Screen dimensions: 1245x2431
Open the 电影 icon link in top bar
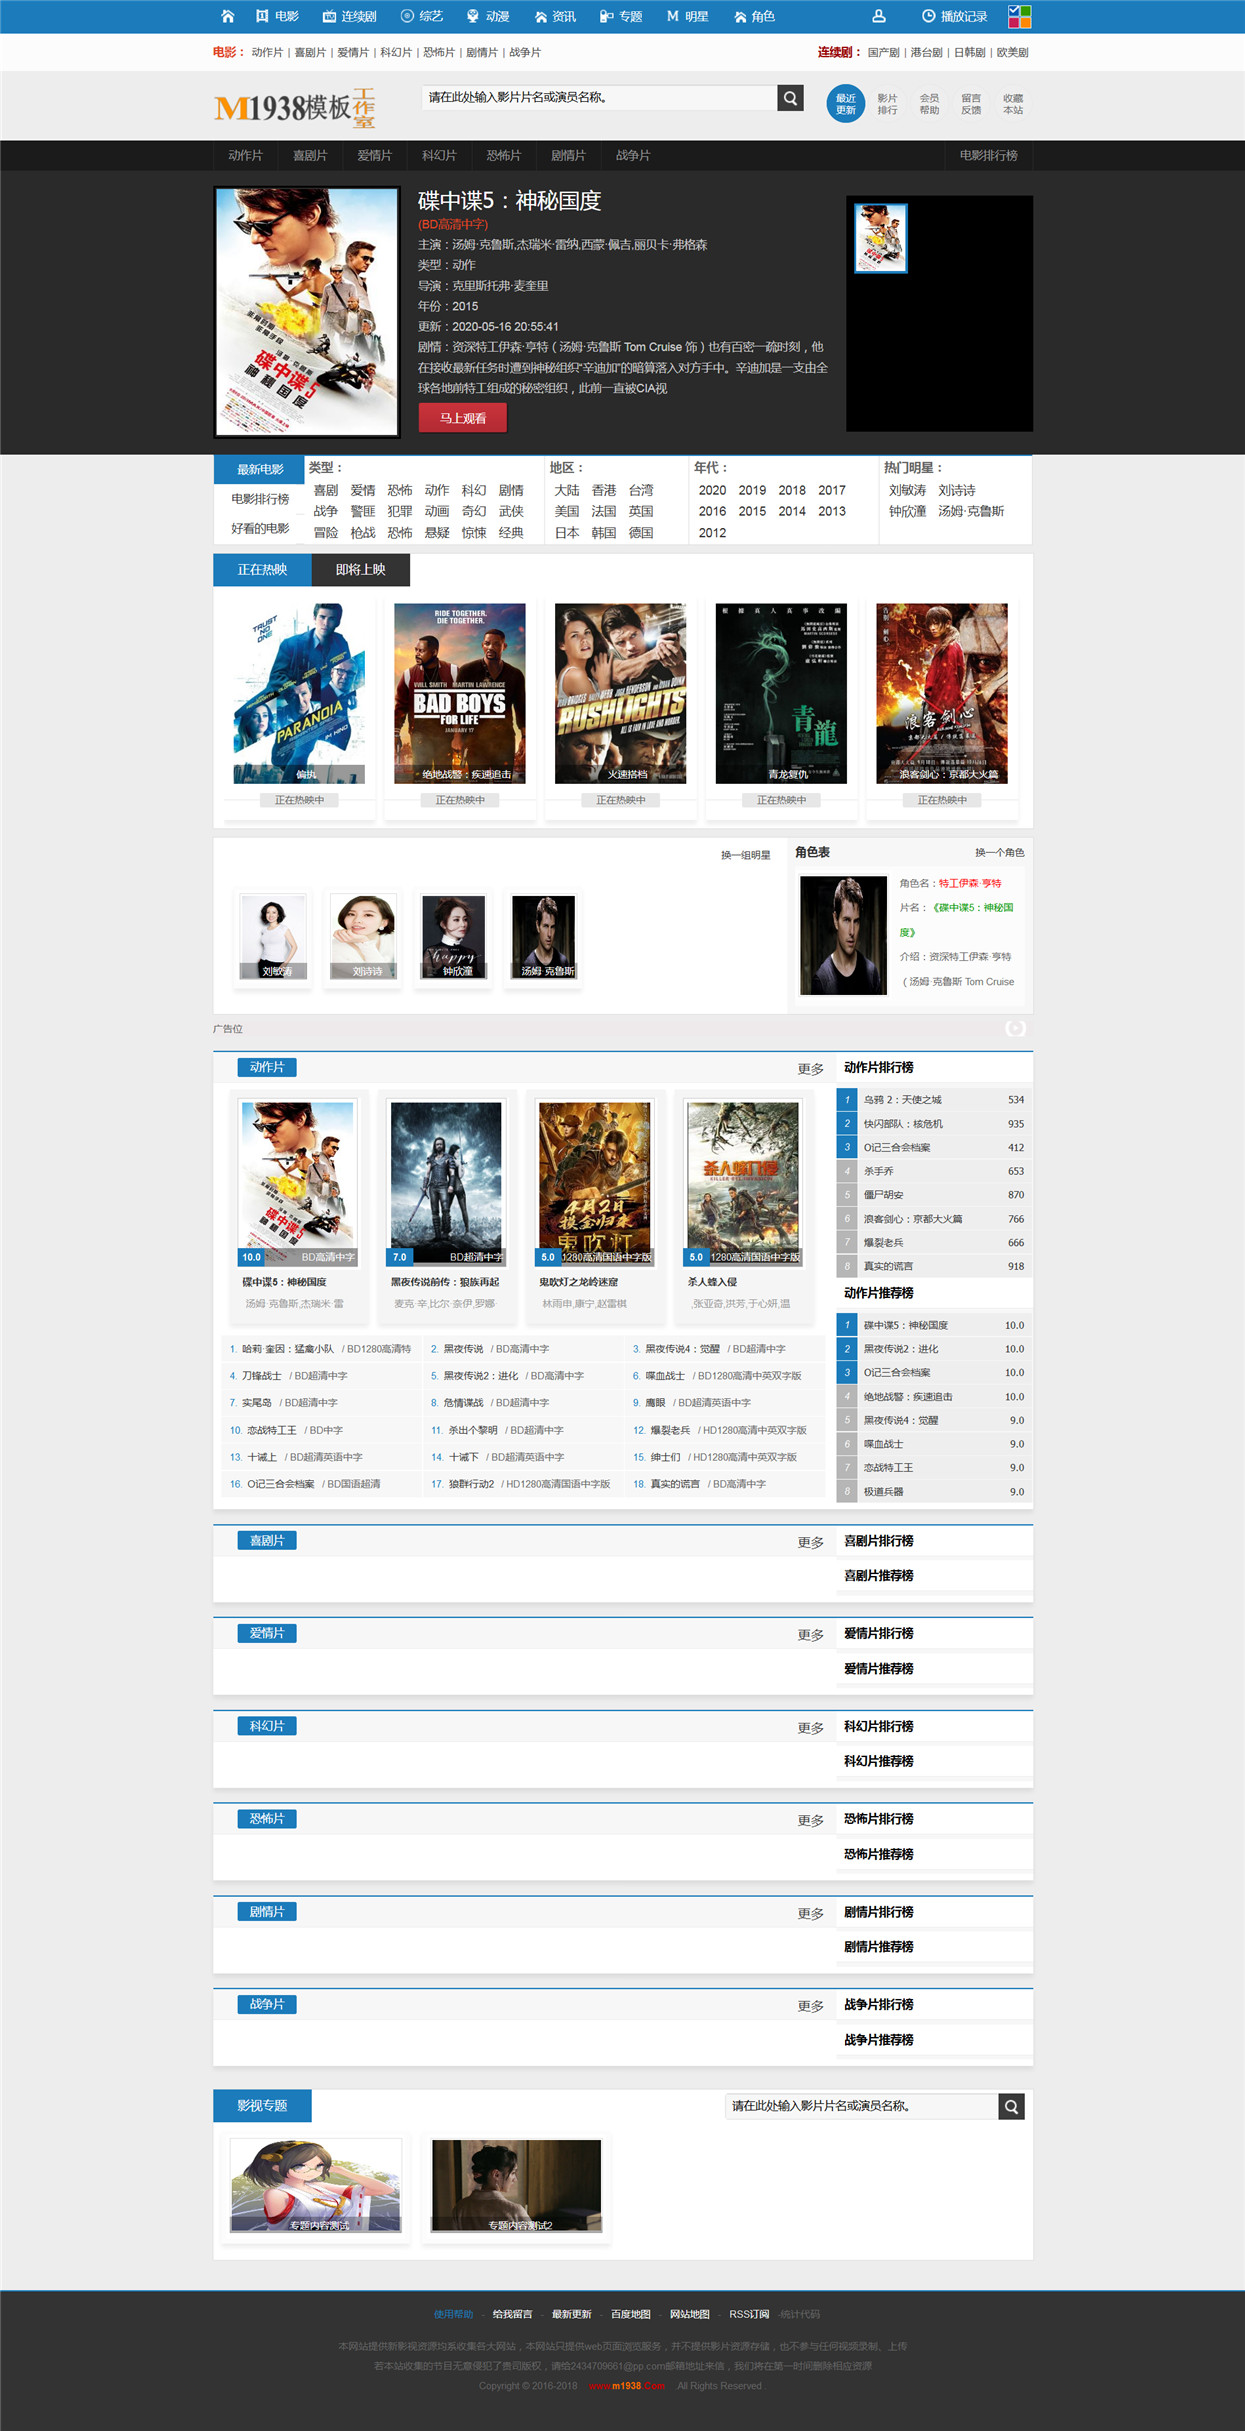coord(262,16)
